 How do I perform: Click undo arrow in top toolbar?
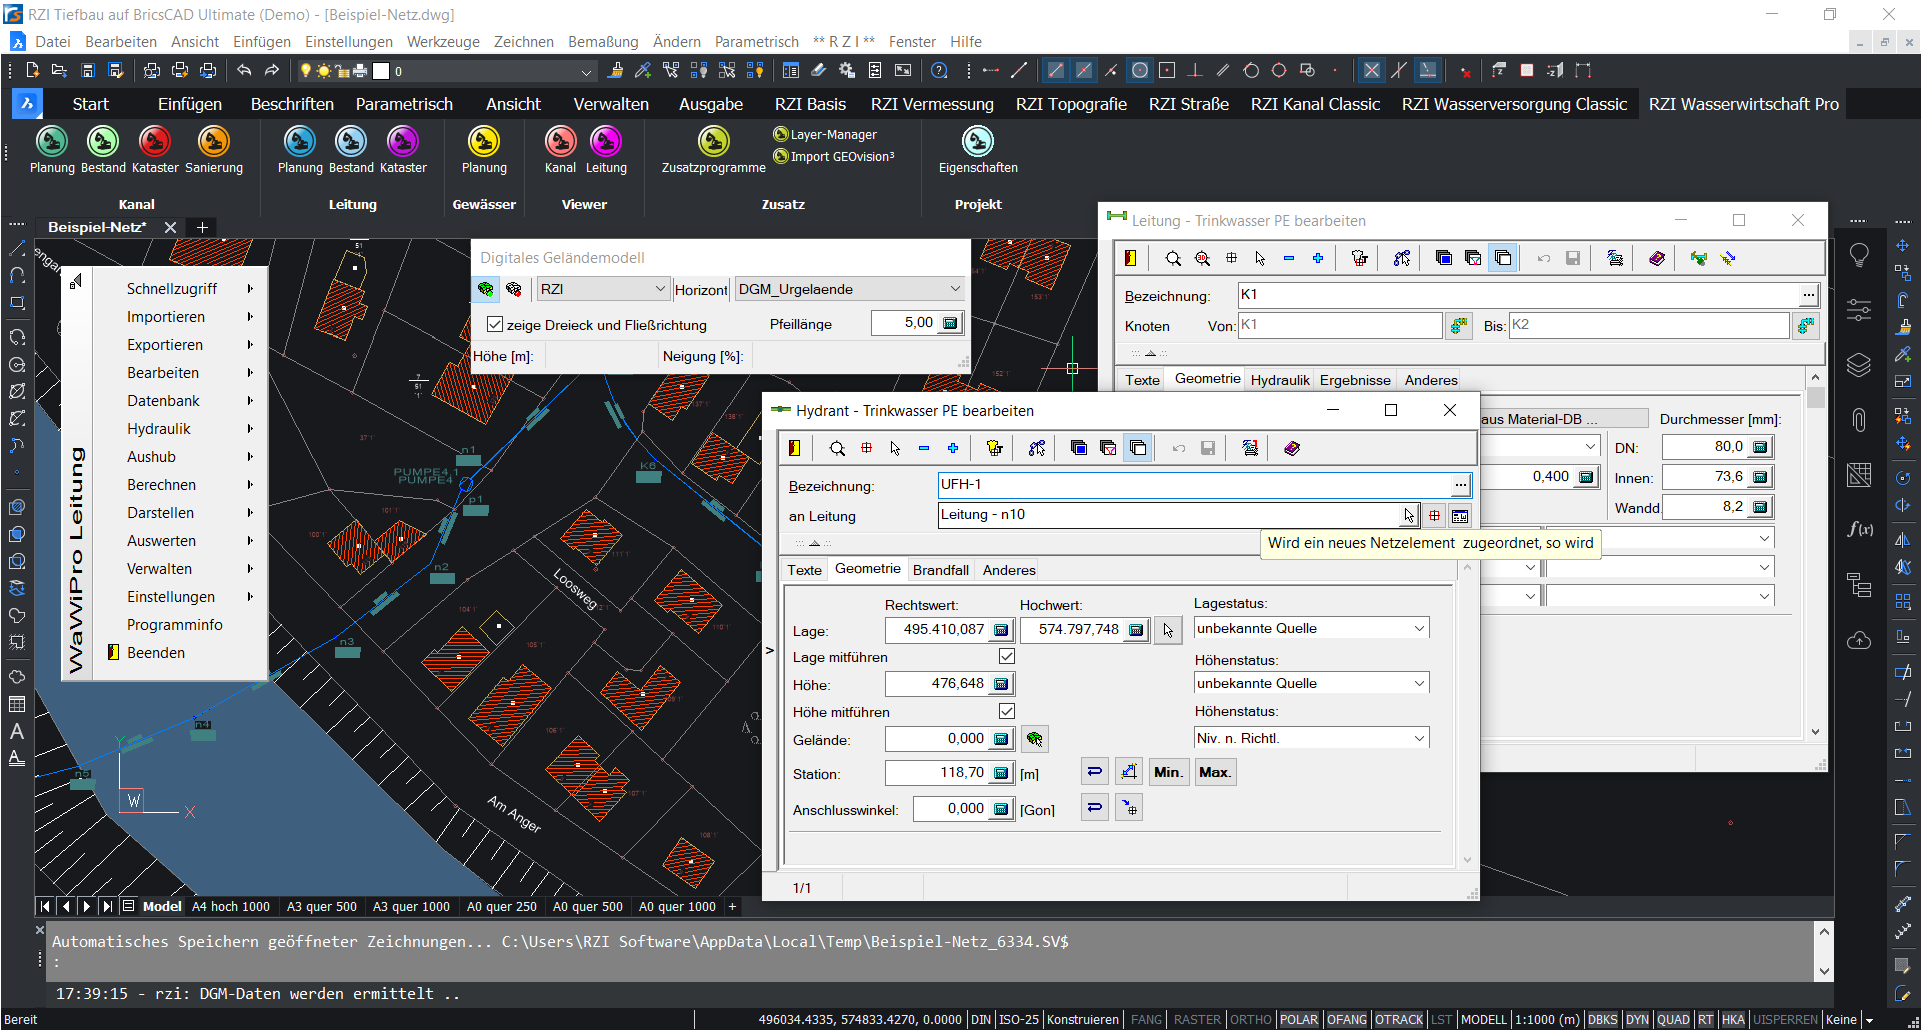click(244, 70)
